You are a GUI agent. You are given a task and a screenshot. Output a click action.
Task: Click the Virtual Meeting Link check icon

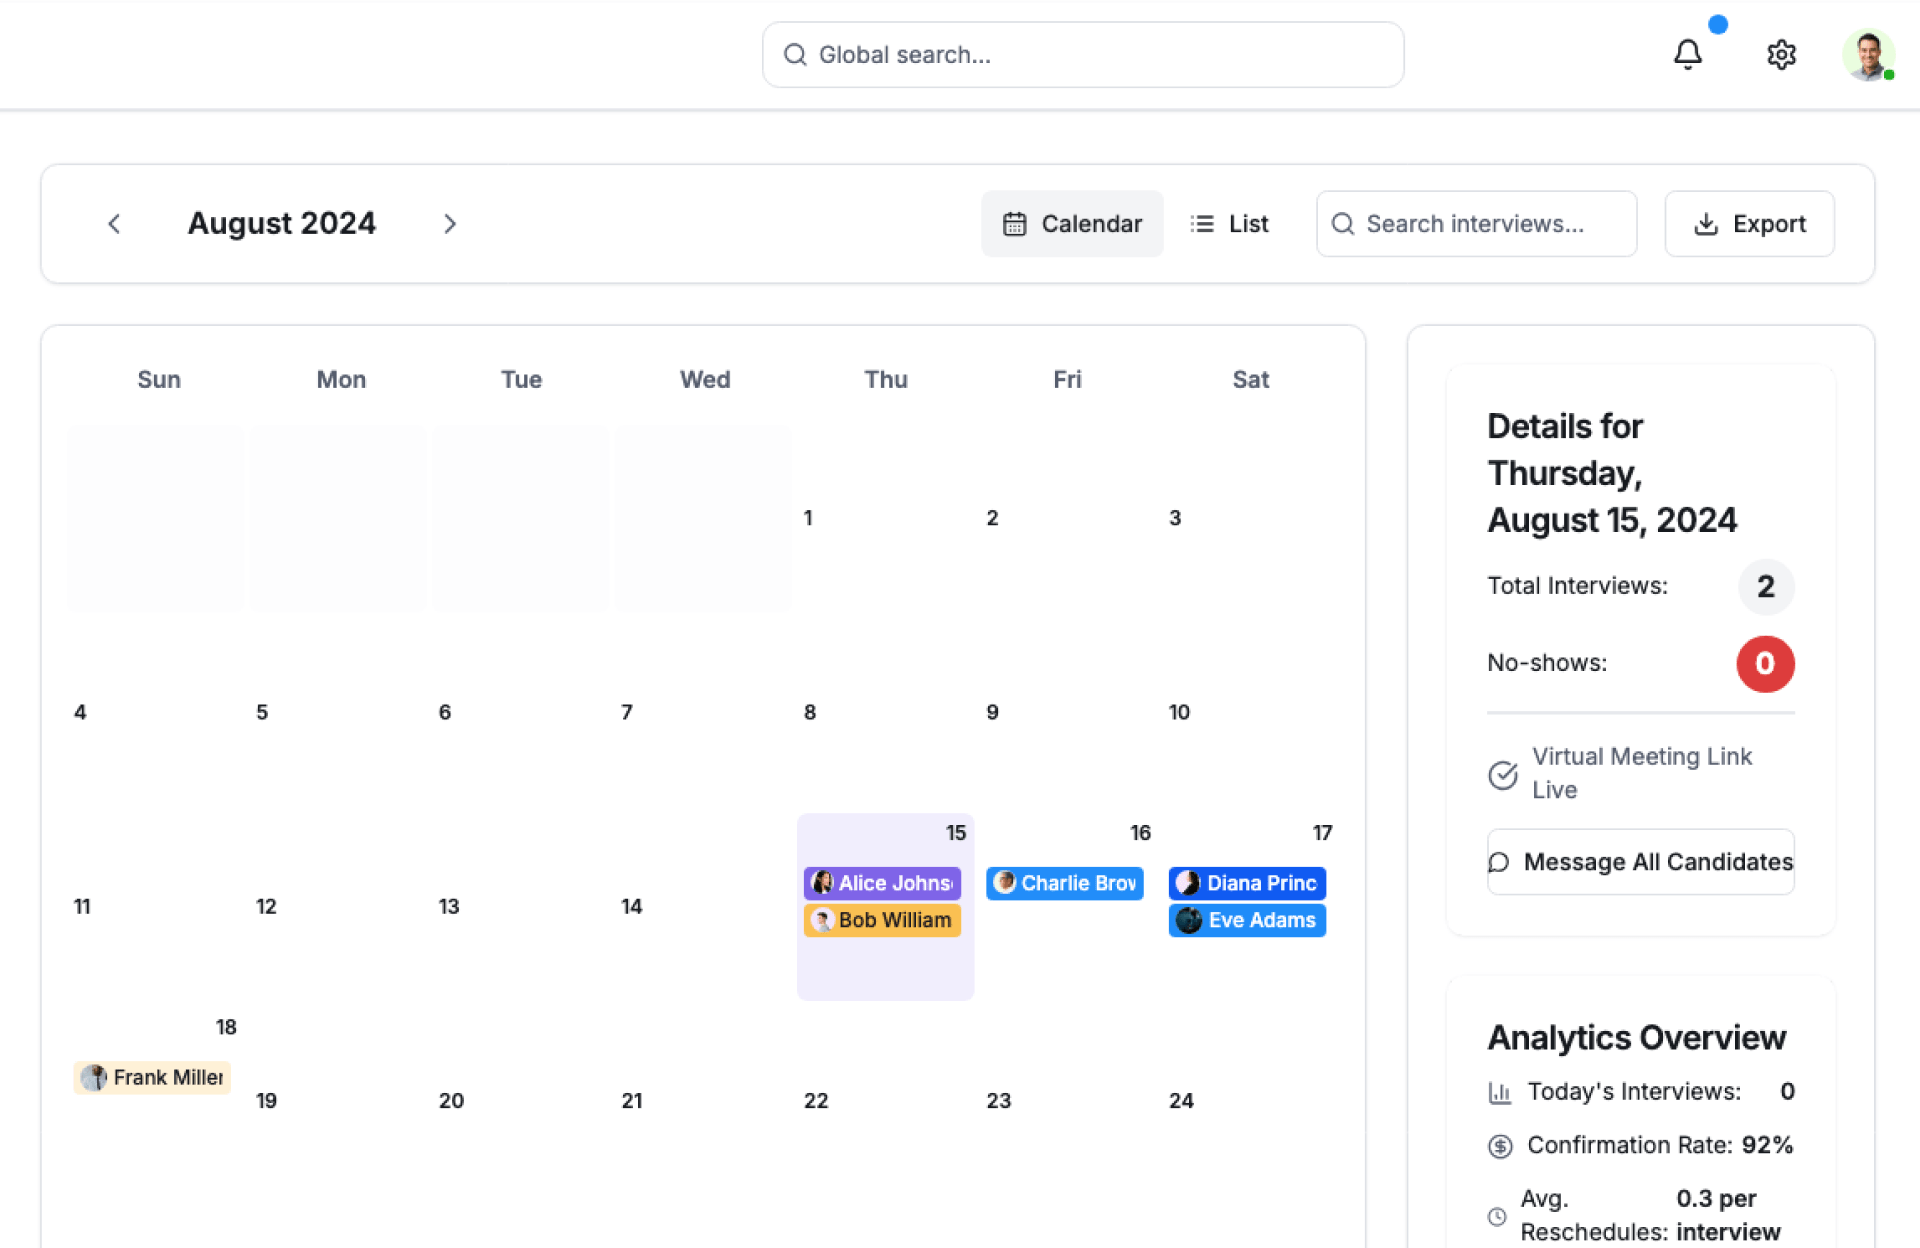tap(1502, 774)
